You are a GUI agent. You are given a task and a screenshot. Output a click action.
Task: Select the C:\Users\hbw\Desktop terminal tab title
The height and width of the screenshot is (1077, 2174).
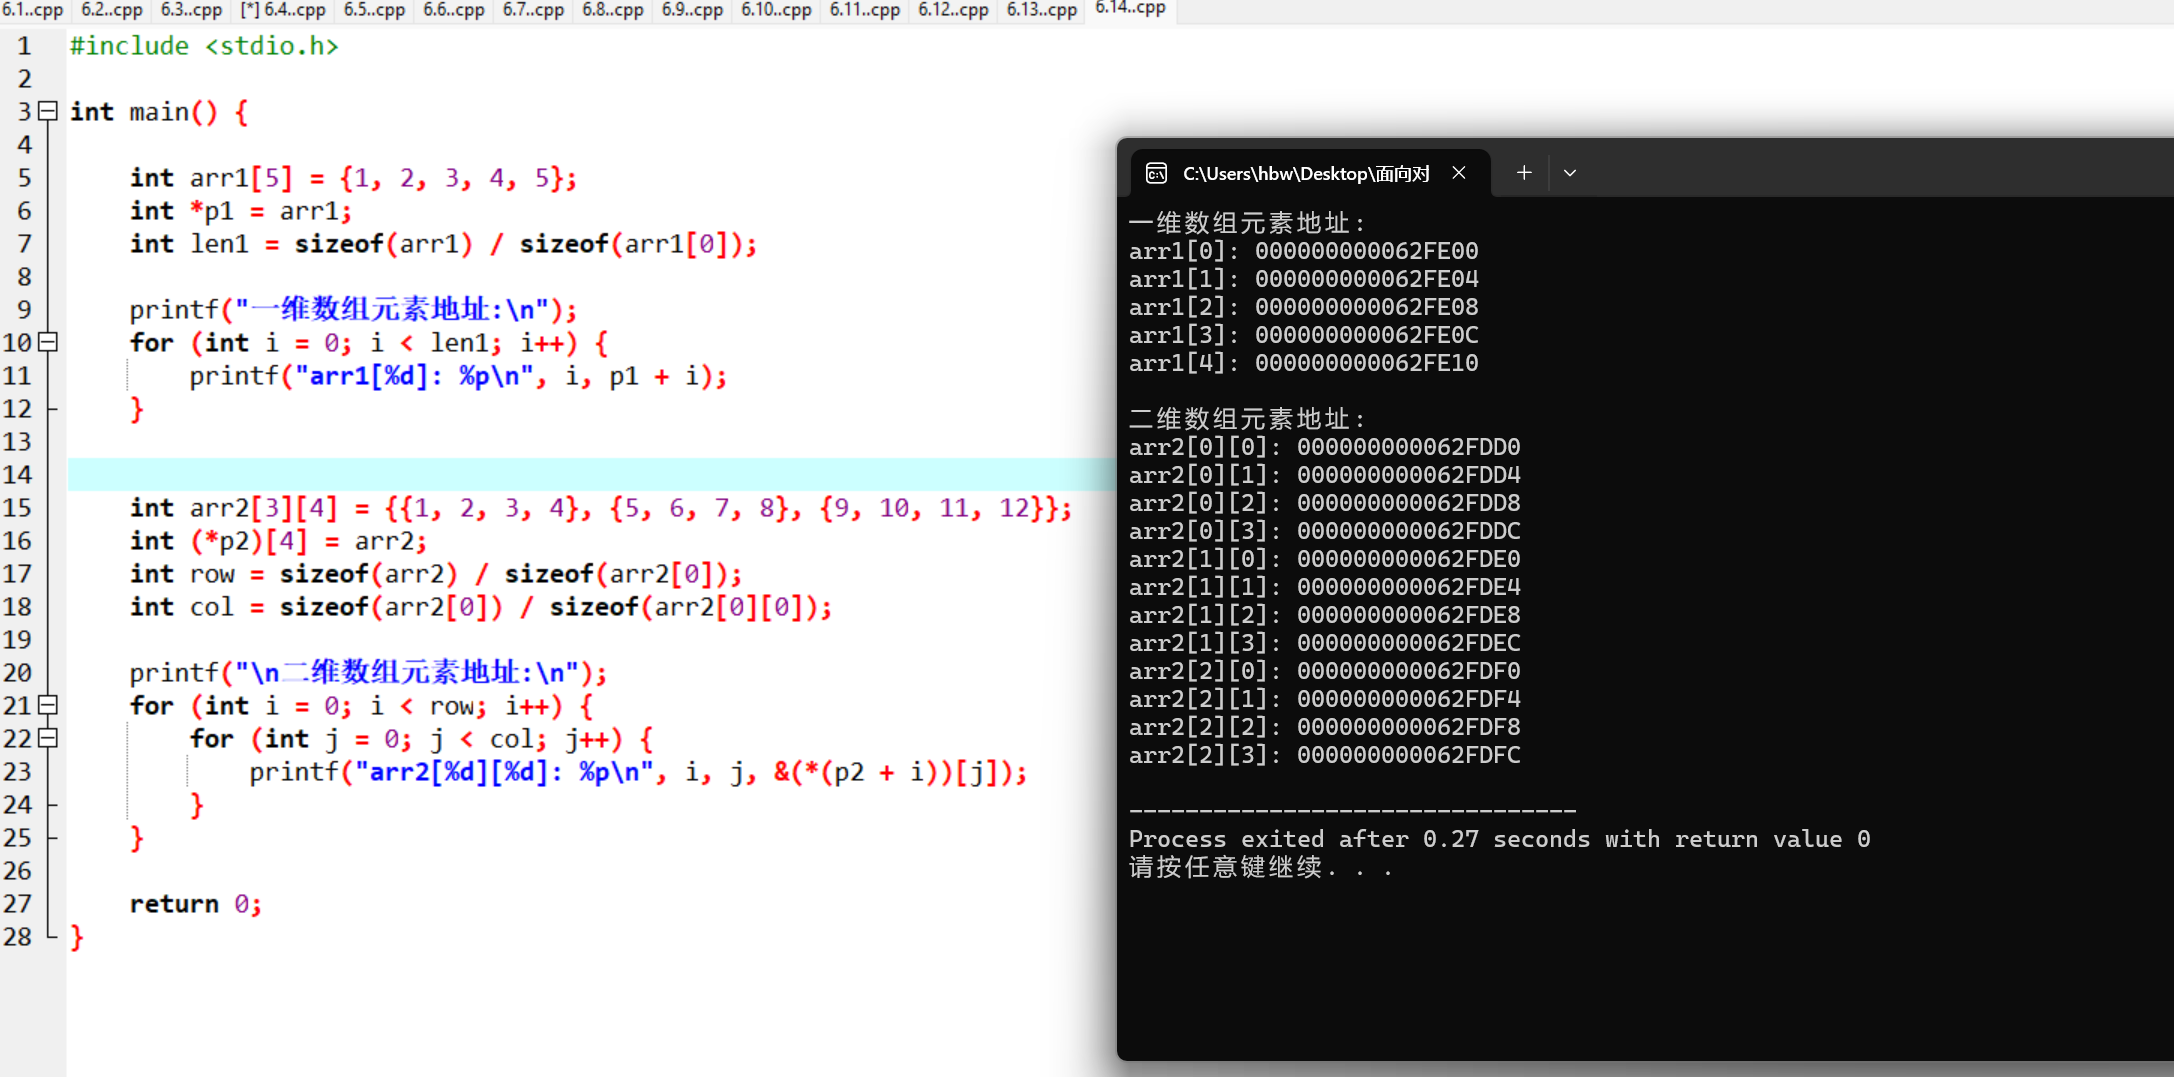pos(1306,174)
